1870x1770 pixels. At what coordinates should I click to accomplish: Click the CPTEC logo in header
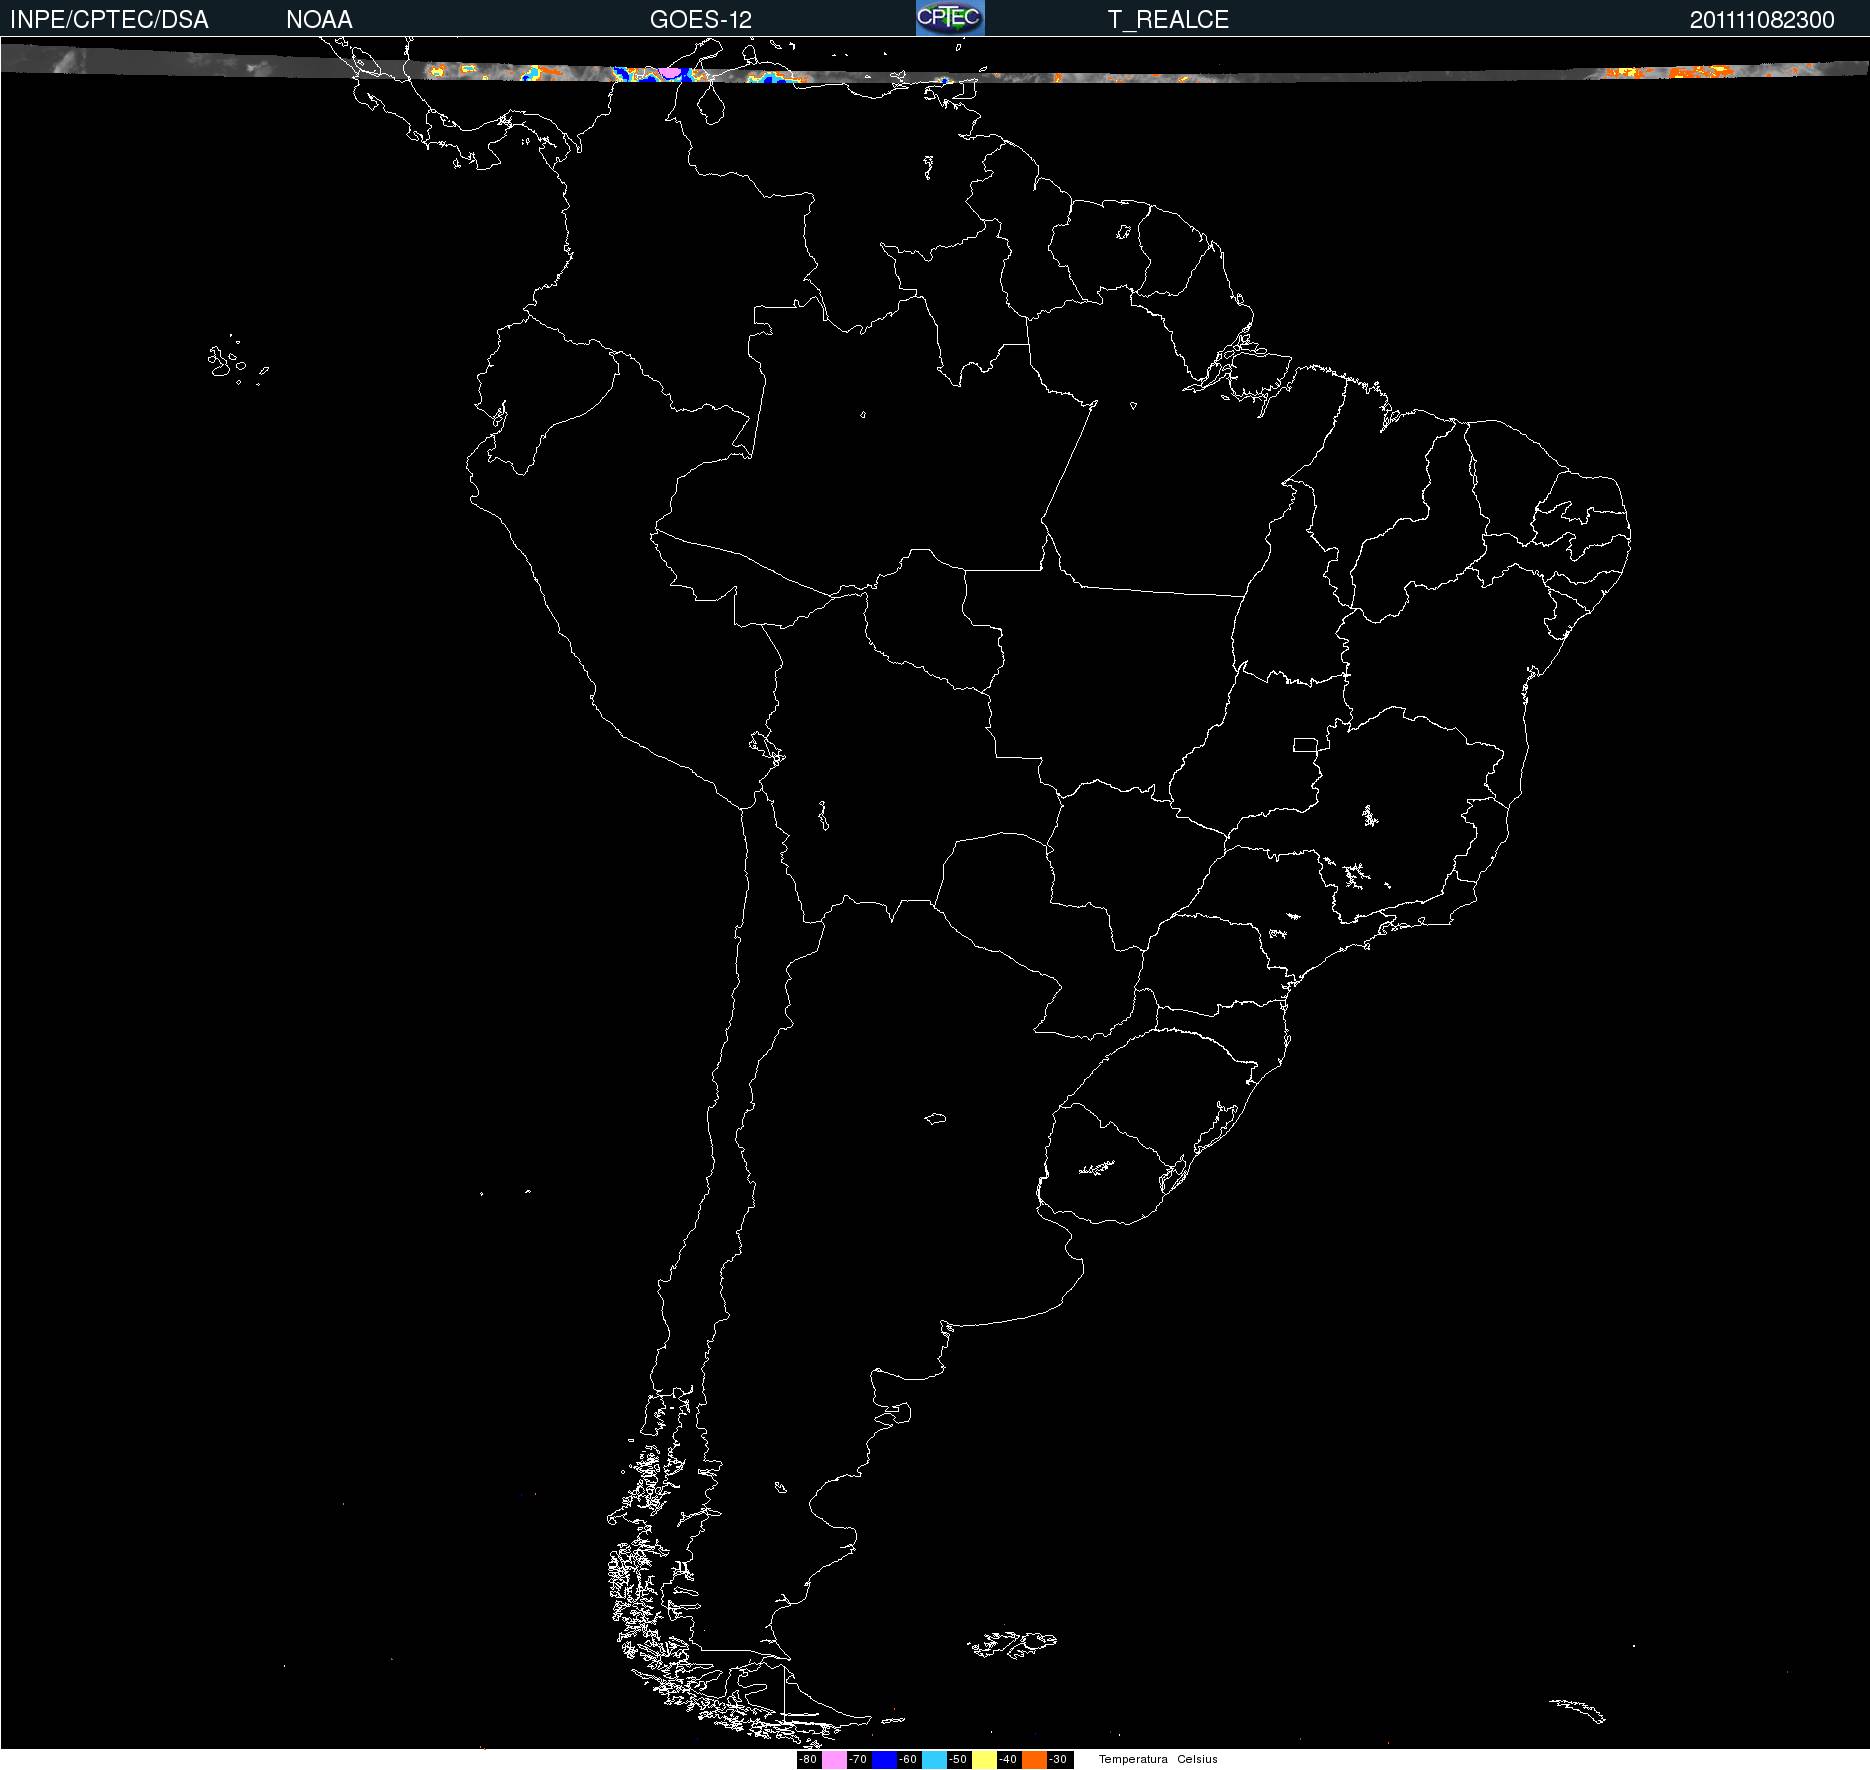[x=950, y=18]
